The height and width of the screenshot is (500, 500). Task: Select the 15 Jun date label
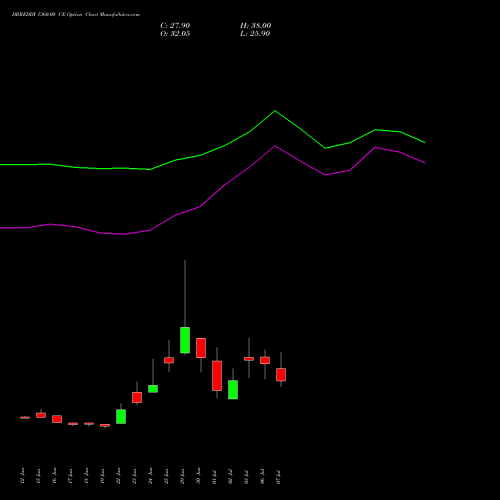pos(38,476)
